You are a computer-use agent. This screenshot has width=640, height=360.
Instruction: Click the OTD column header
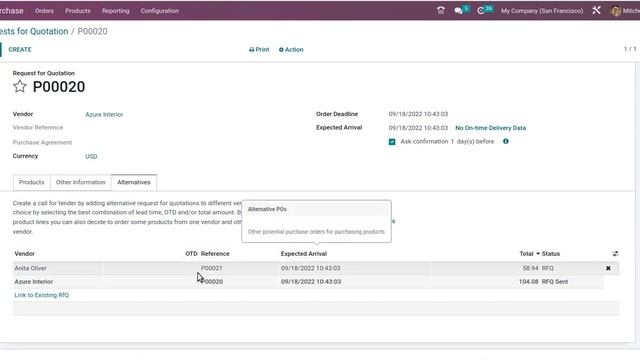[191, 253]
